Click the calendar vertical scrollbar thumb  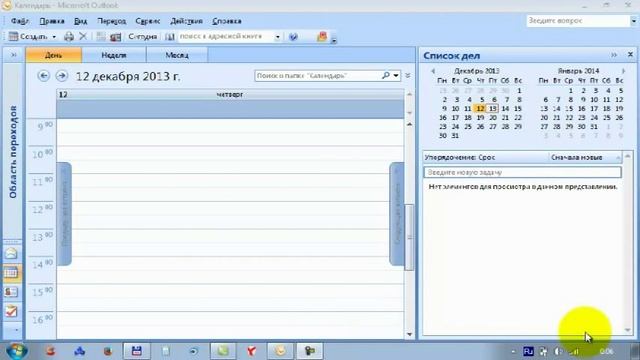pyautogui.click(x=409, y=237)
